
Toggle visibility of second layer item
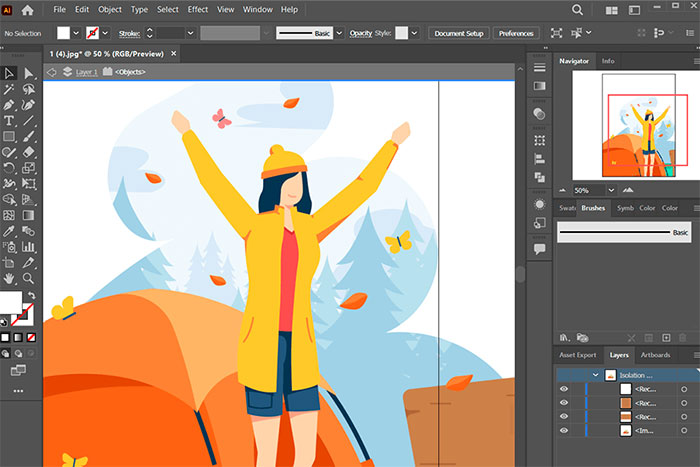coord(563,402)
